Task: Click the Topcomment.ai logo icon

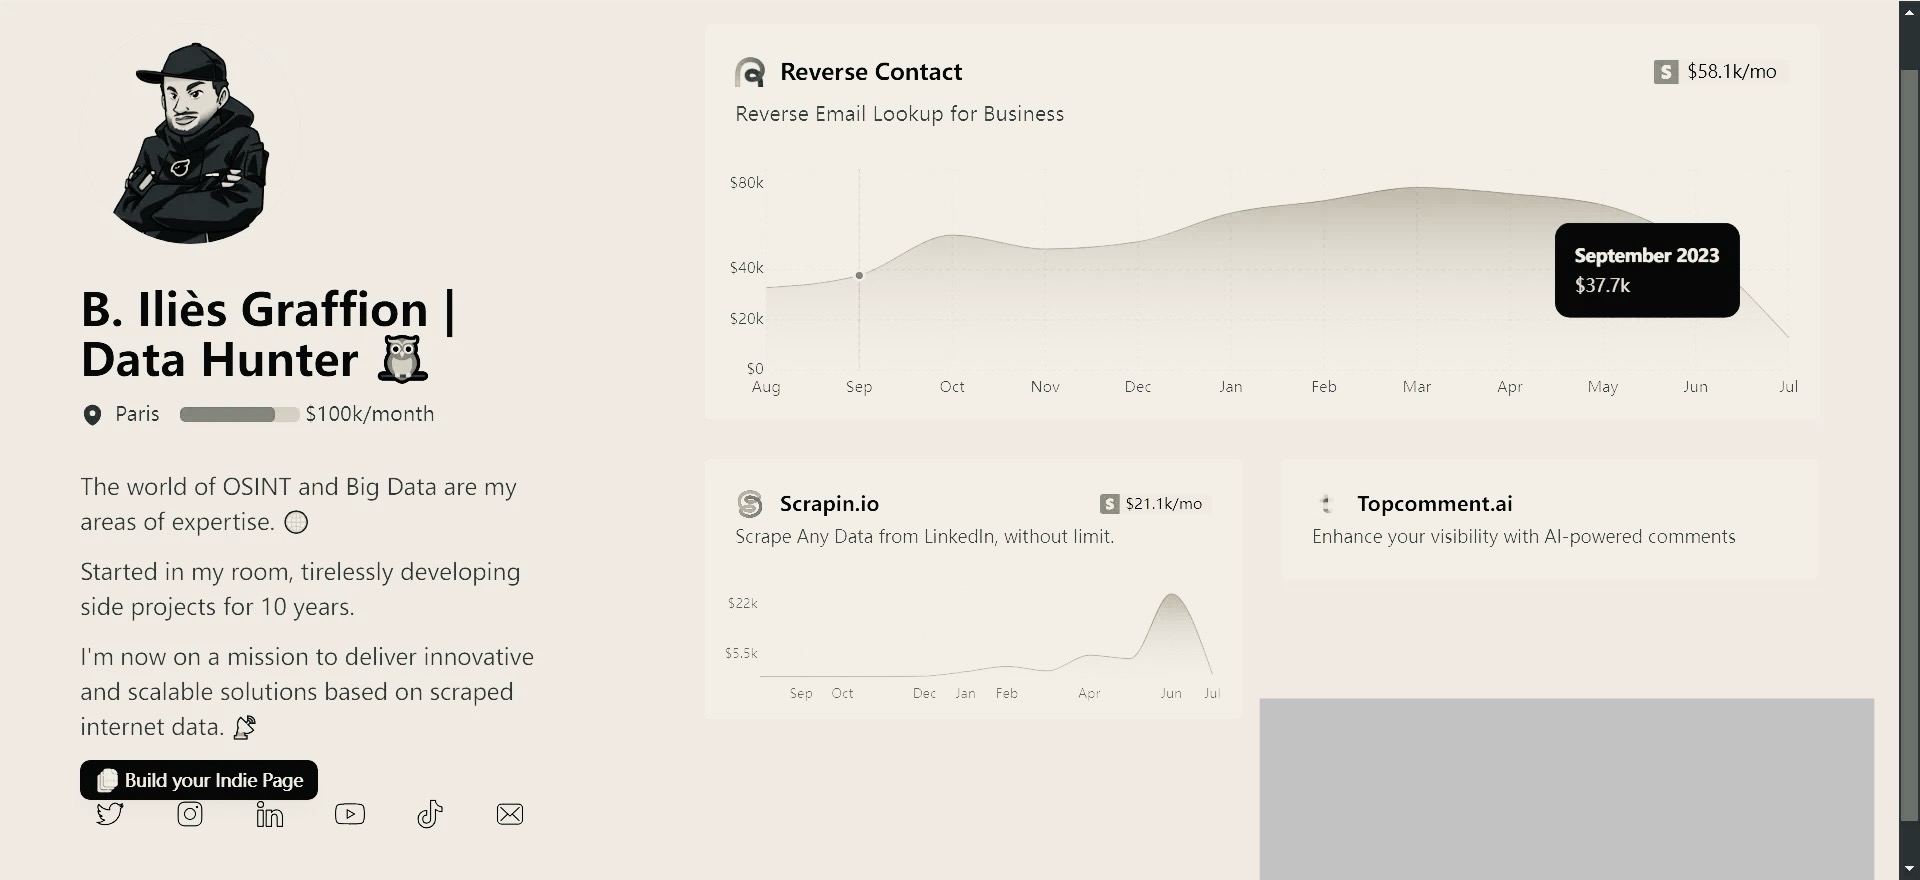Action: (x=1327, y=504)
